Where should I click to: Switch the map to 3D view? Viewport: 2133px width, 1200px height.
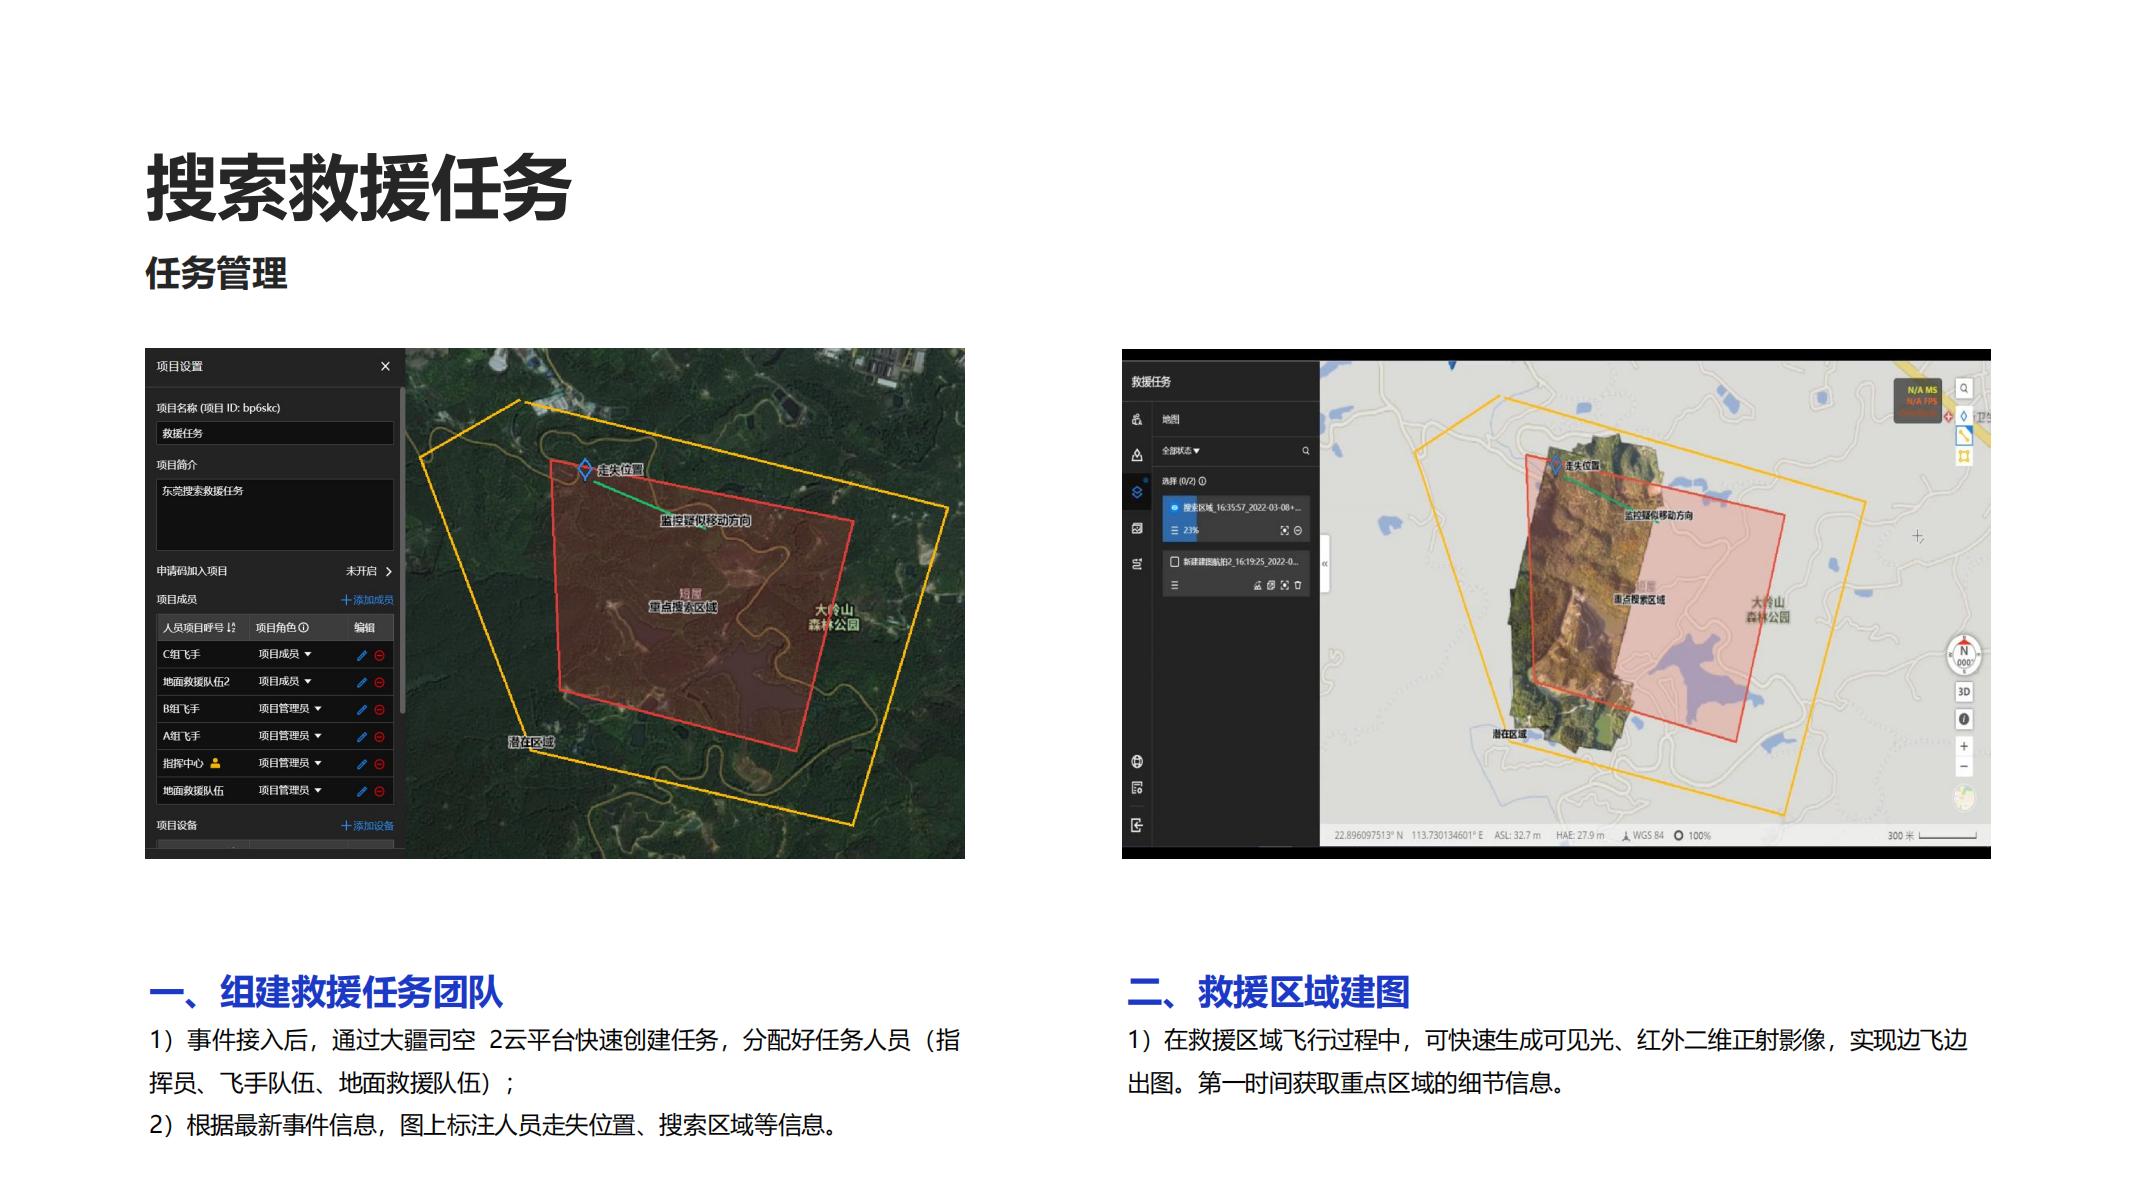click(1964, 692)
